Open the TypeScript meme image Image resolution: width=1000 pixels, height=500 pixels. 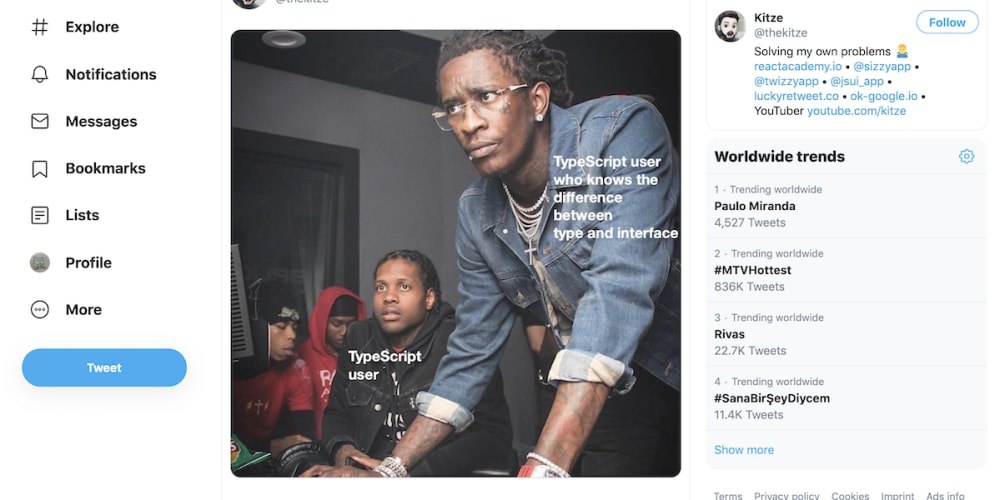pyautogui.click(x=455, y=253)
